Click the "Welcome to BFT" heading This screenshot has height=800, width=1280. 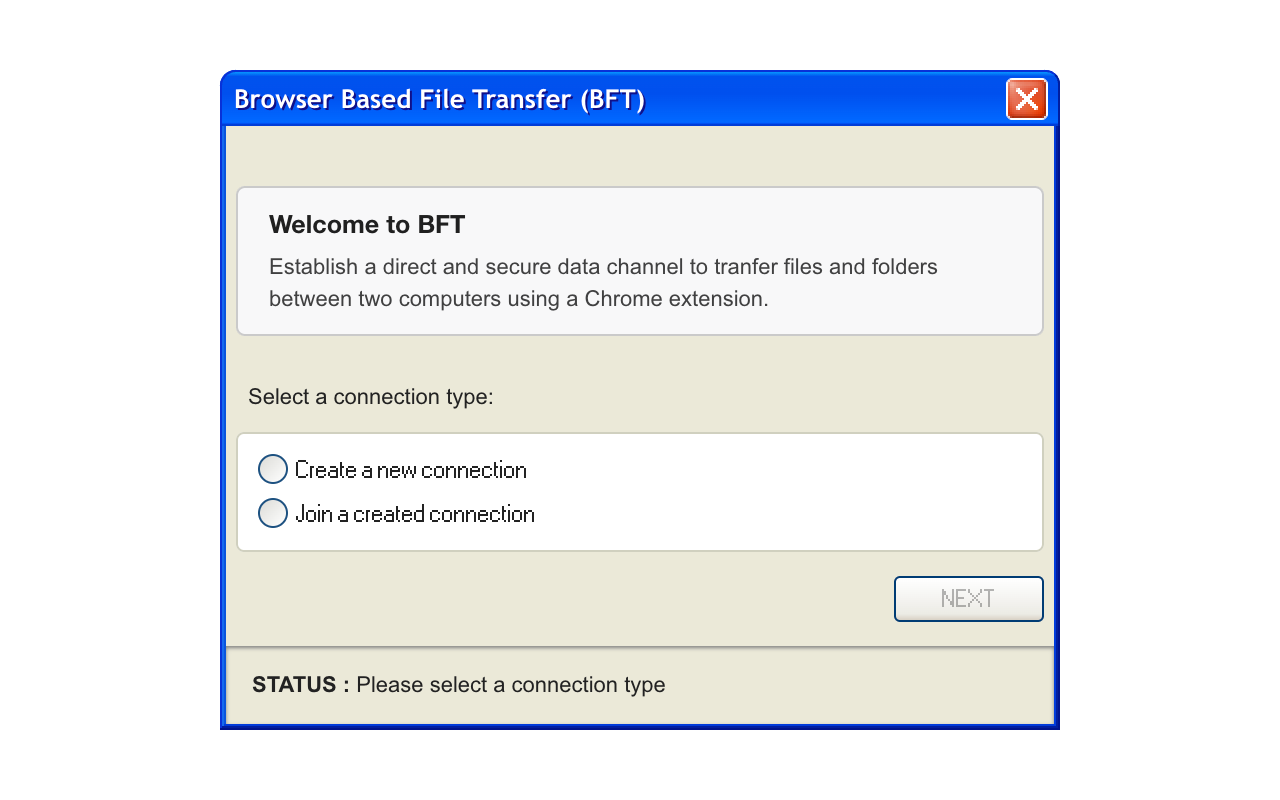point(367,224)
